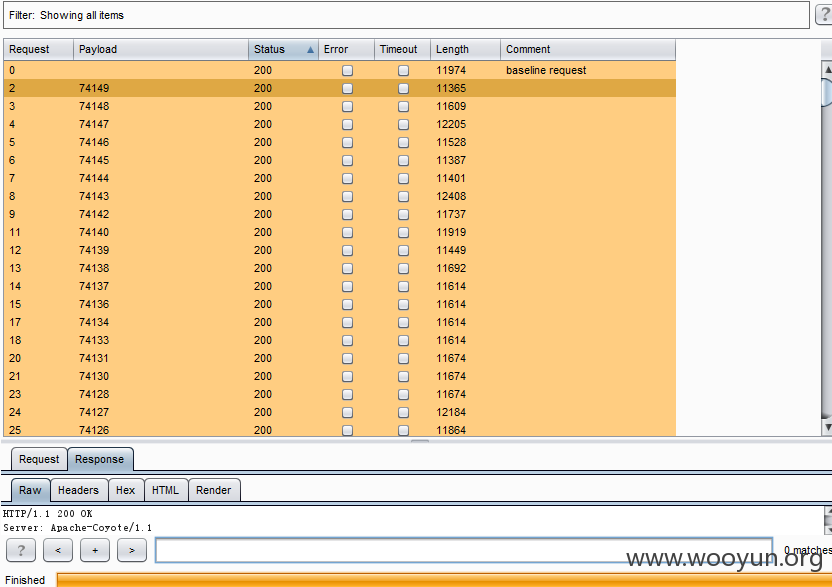Select the baseline request row comment
This screenshot has width=832, height=587.
point(546,70)
